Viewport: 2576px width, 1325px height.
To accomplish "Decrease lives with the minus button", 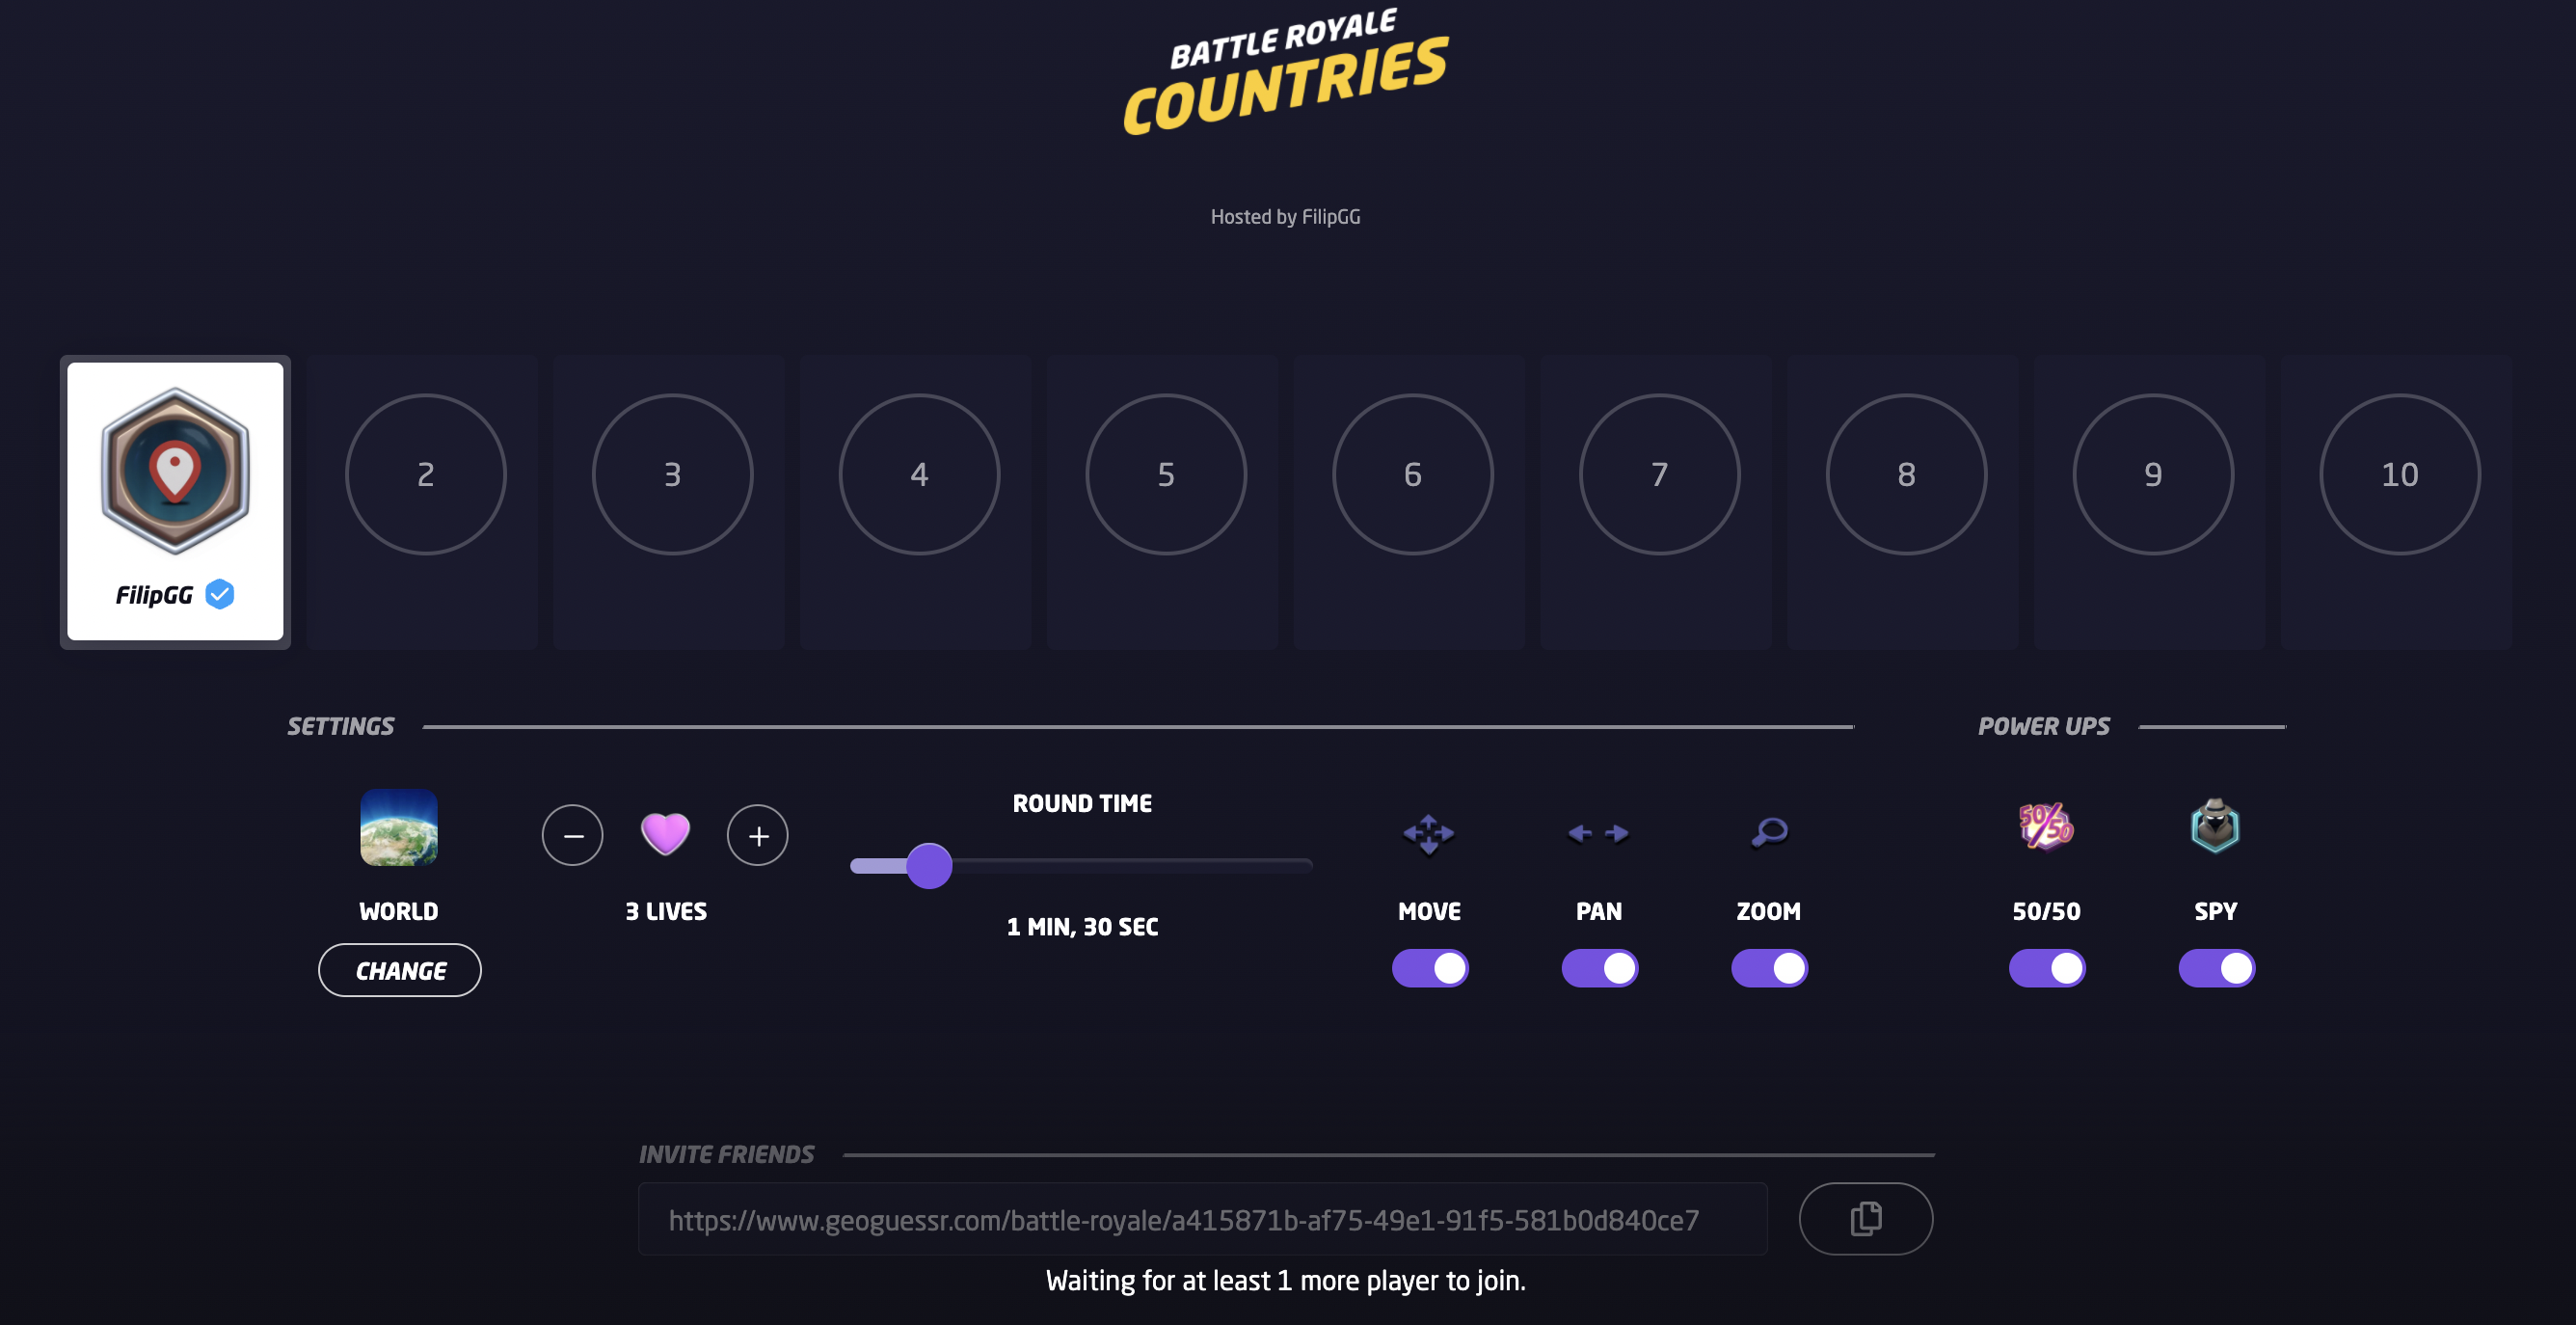I will point(572,835).
